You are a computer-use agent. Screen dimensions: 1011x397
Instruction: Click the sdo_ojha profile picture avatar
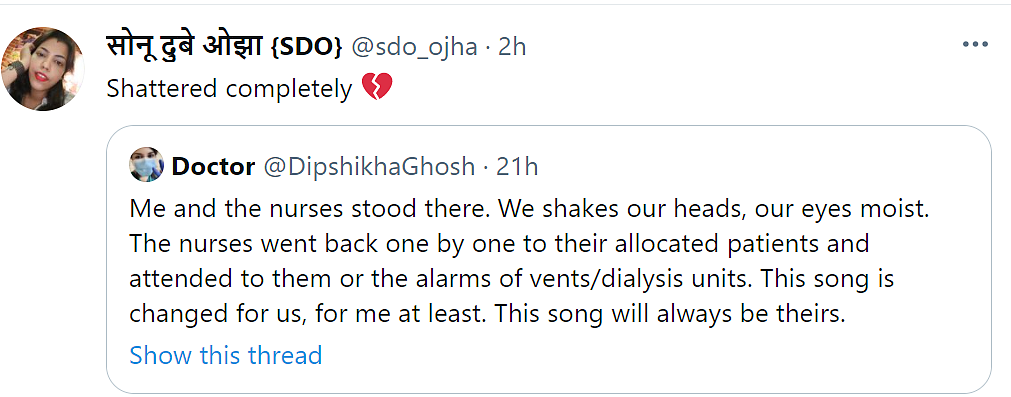[43, 69]
